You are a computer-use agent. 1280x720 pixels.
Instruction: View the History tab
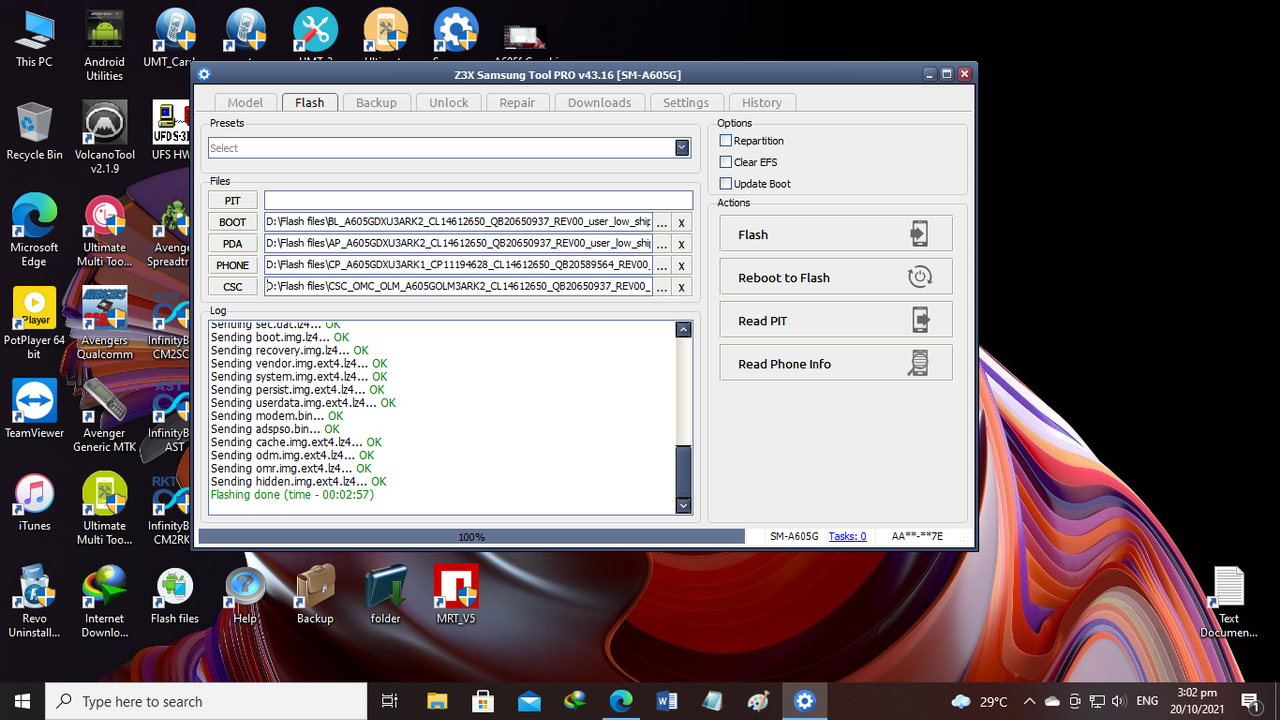coord(762,102)
